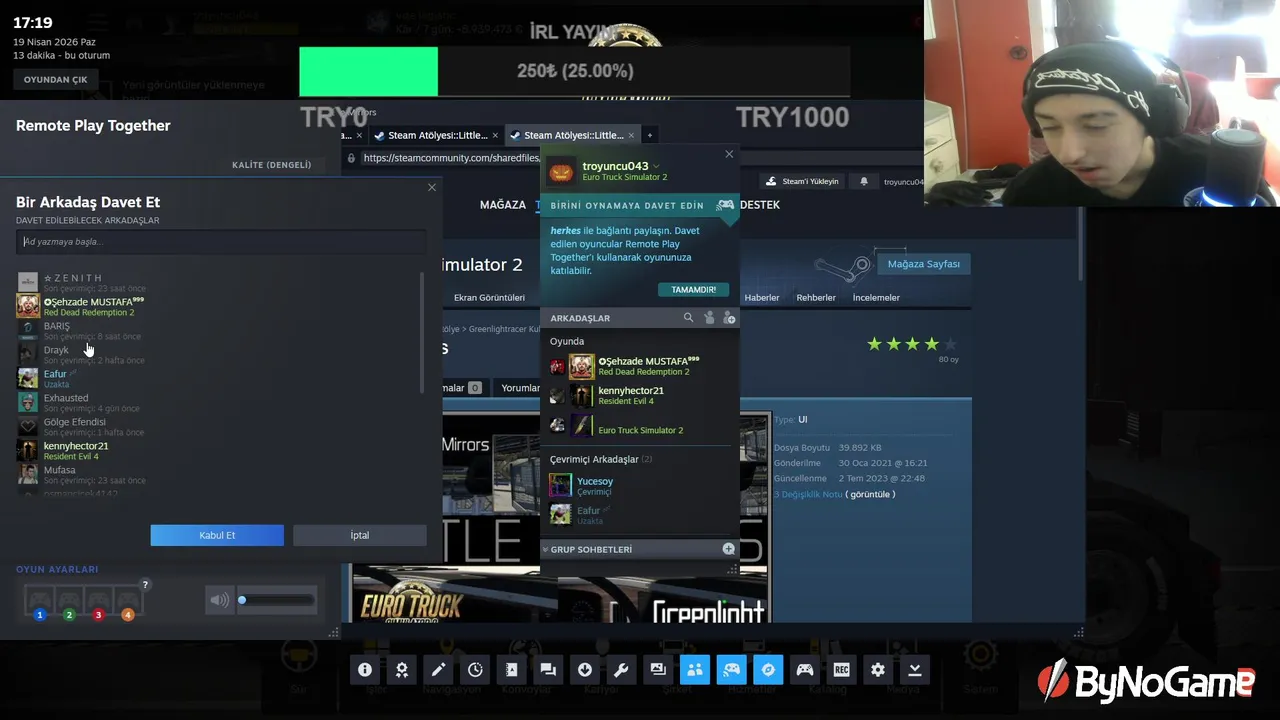Focus the friend name search field
Screen dimensions: 1280x720
pyautogui.click(x=221, y=241)
